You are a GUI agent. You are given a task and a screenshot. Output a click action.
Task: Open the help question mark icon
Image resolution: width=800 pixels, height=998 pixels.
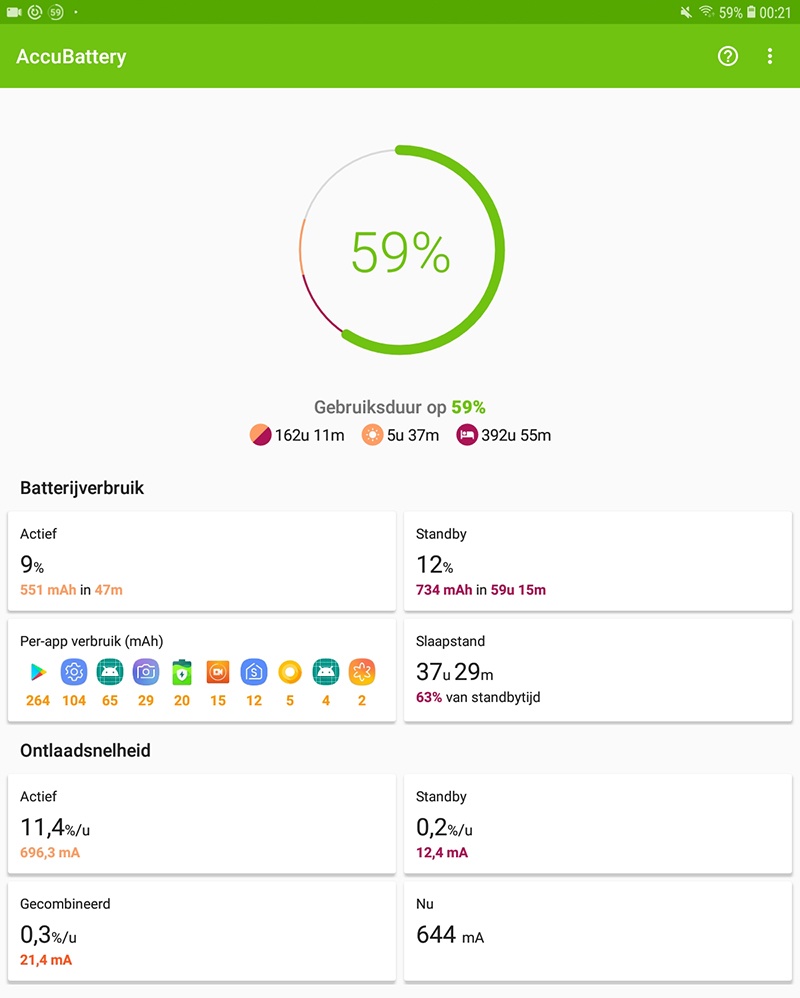point(728,56)
